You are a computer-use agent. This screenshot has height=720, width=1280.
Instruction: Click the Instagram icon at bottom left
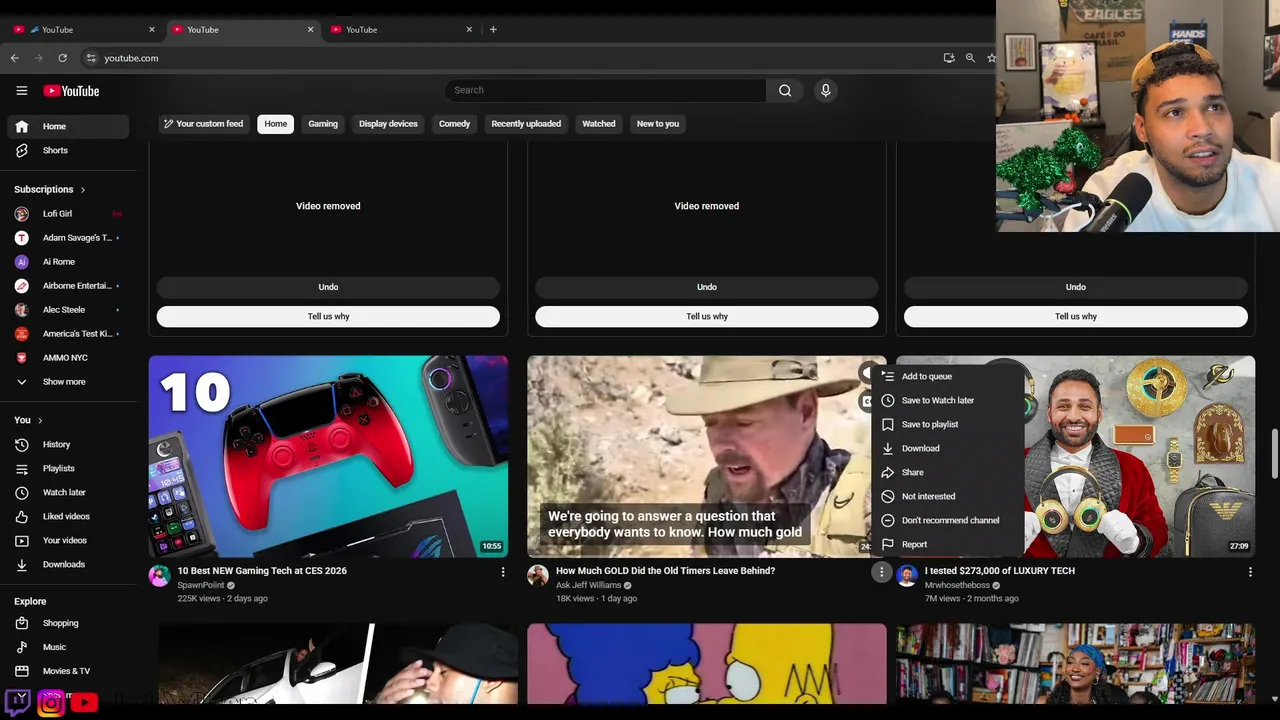[x=51, y=703]
